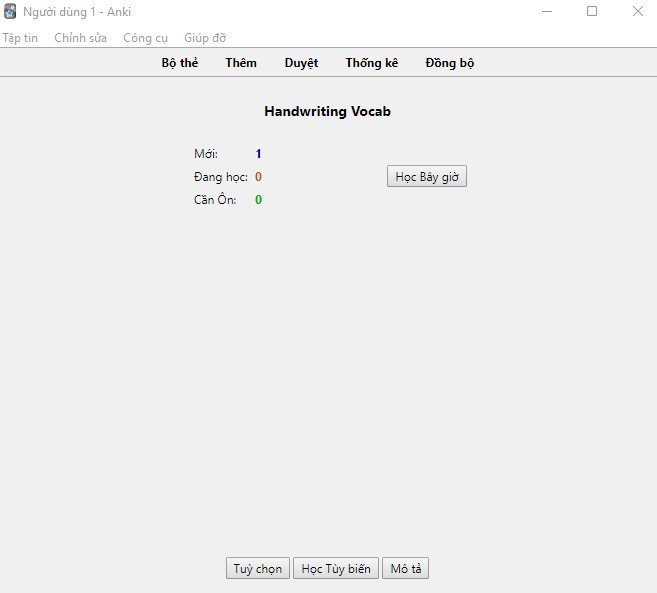Start studying with Học Bây giờ
657x593 pixels.
427,176
